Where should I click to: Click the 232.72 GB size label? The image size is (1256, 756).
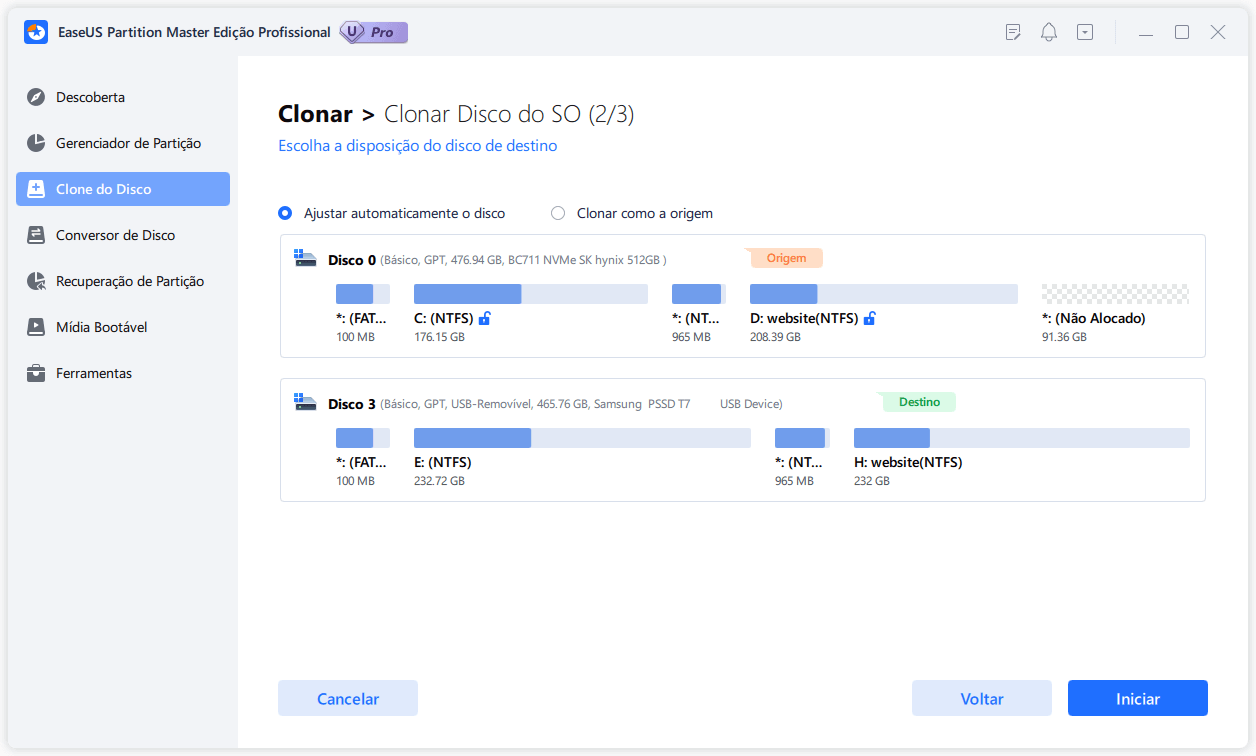(x=439, y=481)
